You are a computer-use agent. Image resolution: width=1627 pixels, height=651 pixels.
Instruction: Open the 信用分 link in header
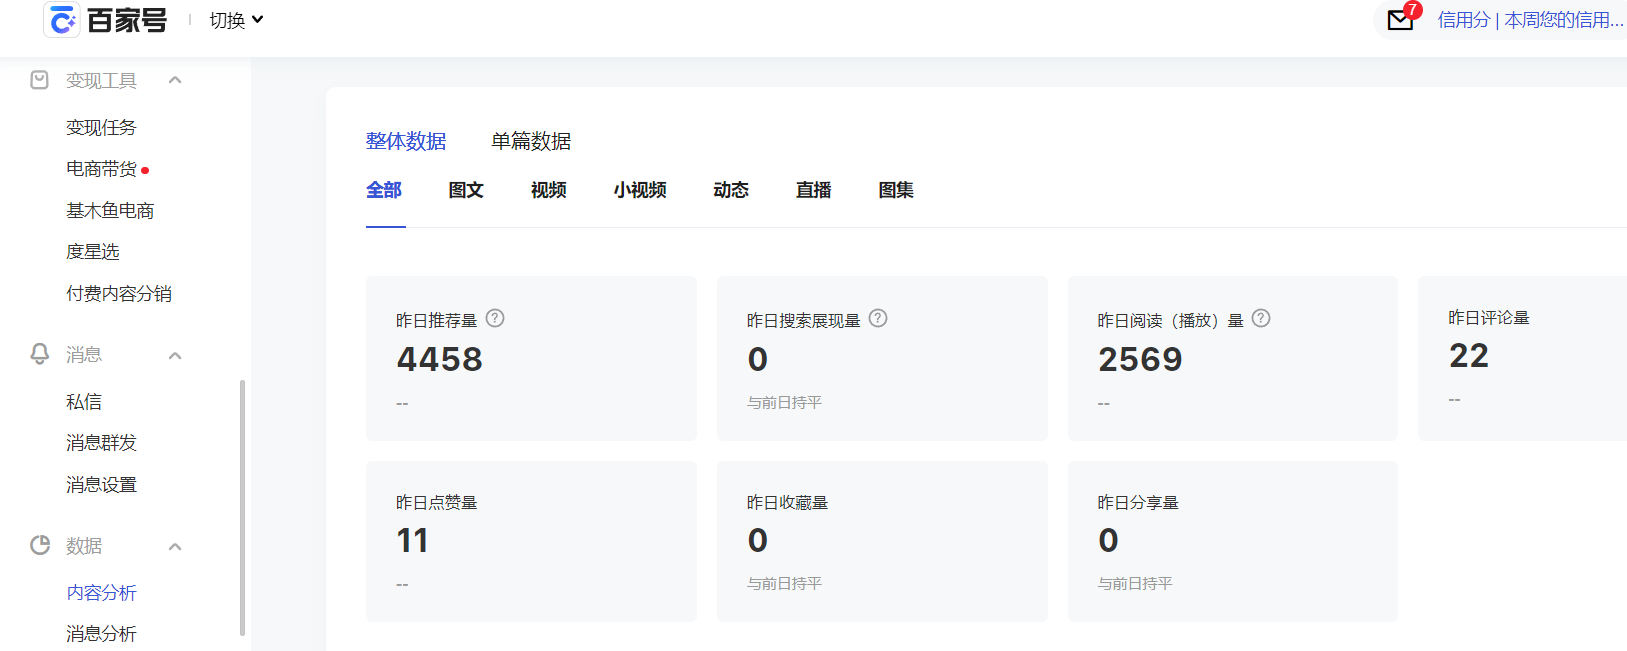point(1464,20)
